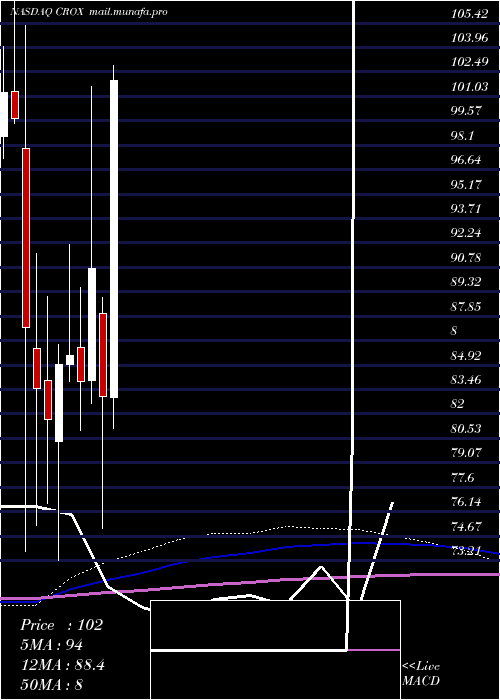The image size is (500, 700).
Task: Click the longest red candlestick body
Action: click(x=26, y=238)
